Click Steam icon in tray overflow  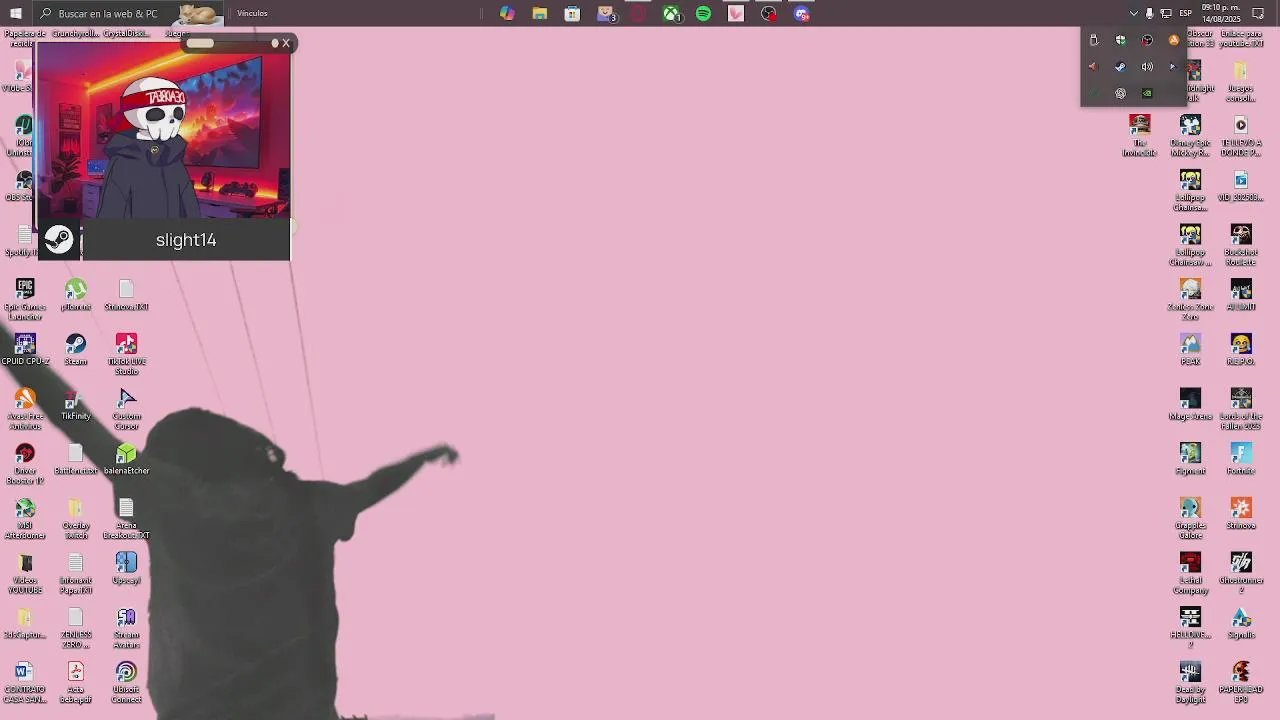pos(1120,67)
